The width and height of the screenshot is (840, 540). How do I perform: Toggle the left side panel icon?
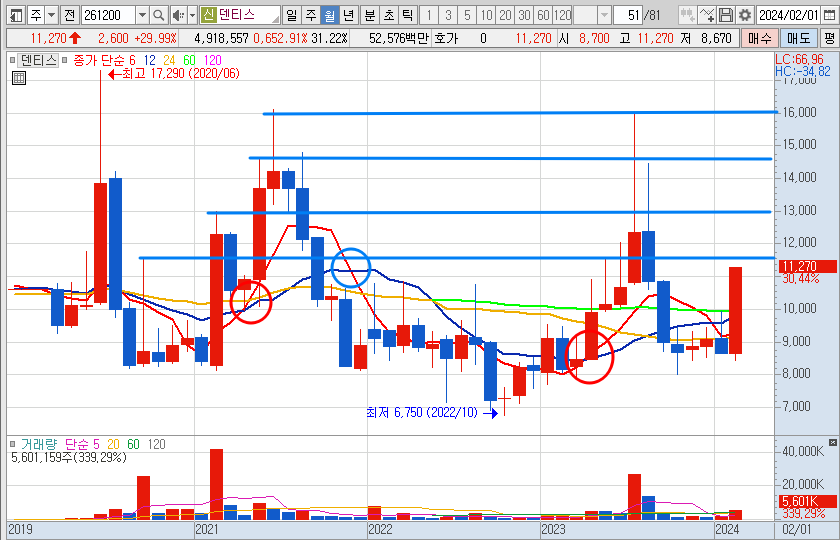17,15
